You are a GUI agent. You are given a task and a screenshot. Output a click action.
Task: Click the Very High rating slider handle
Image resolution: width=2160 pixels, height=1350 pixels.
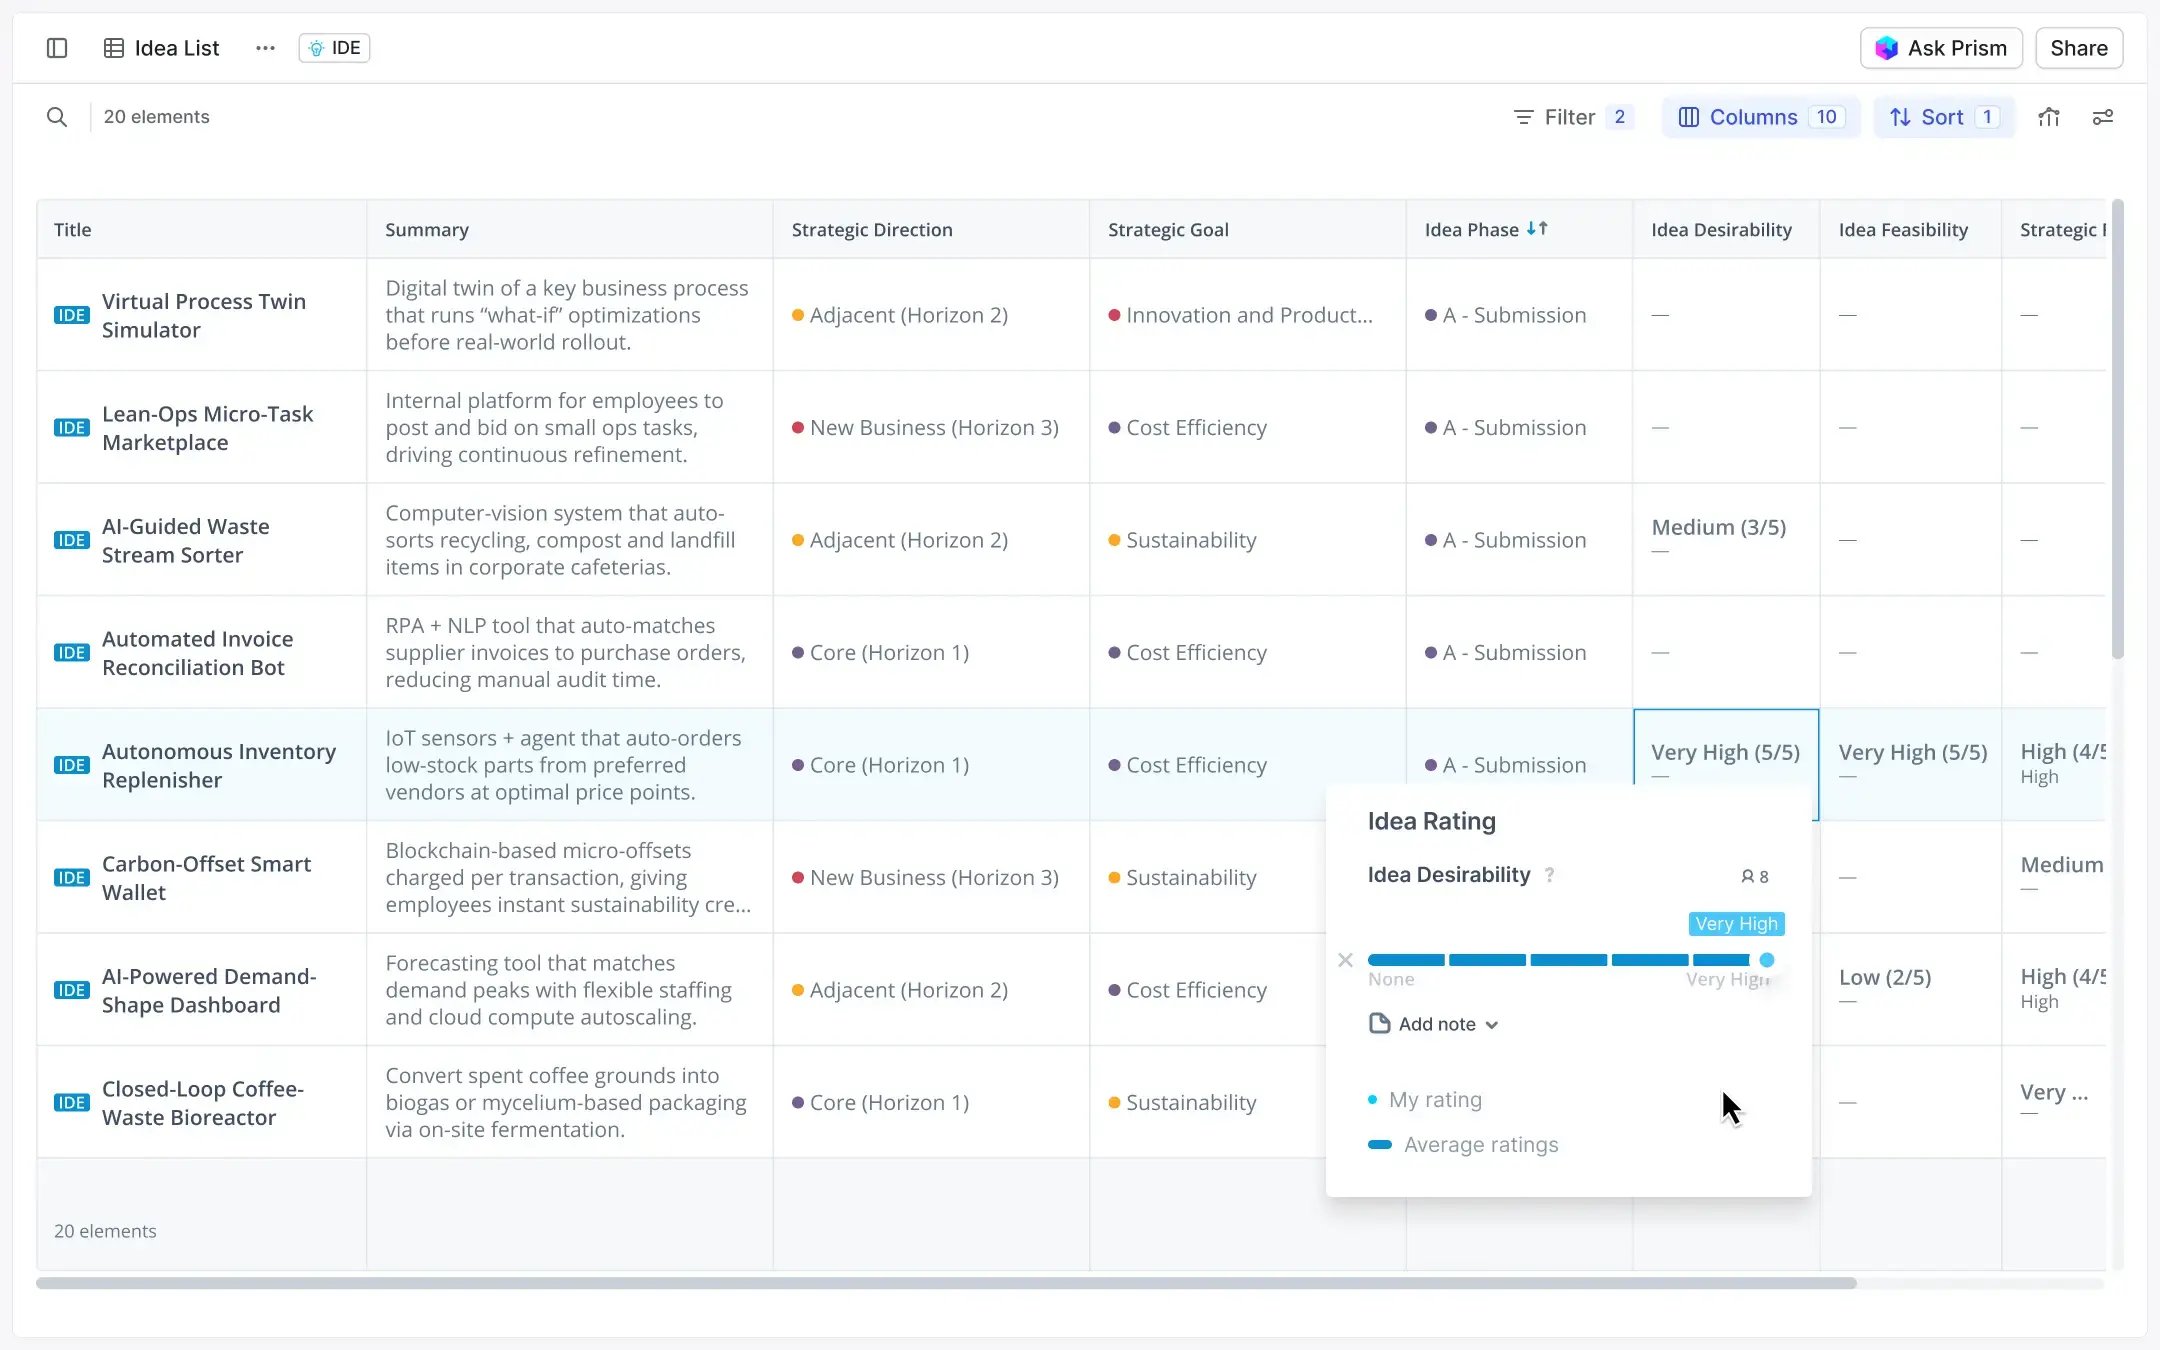(x=1767, y=960)
